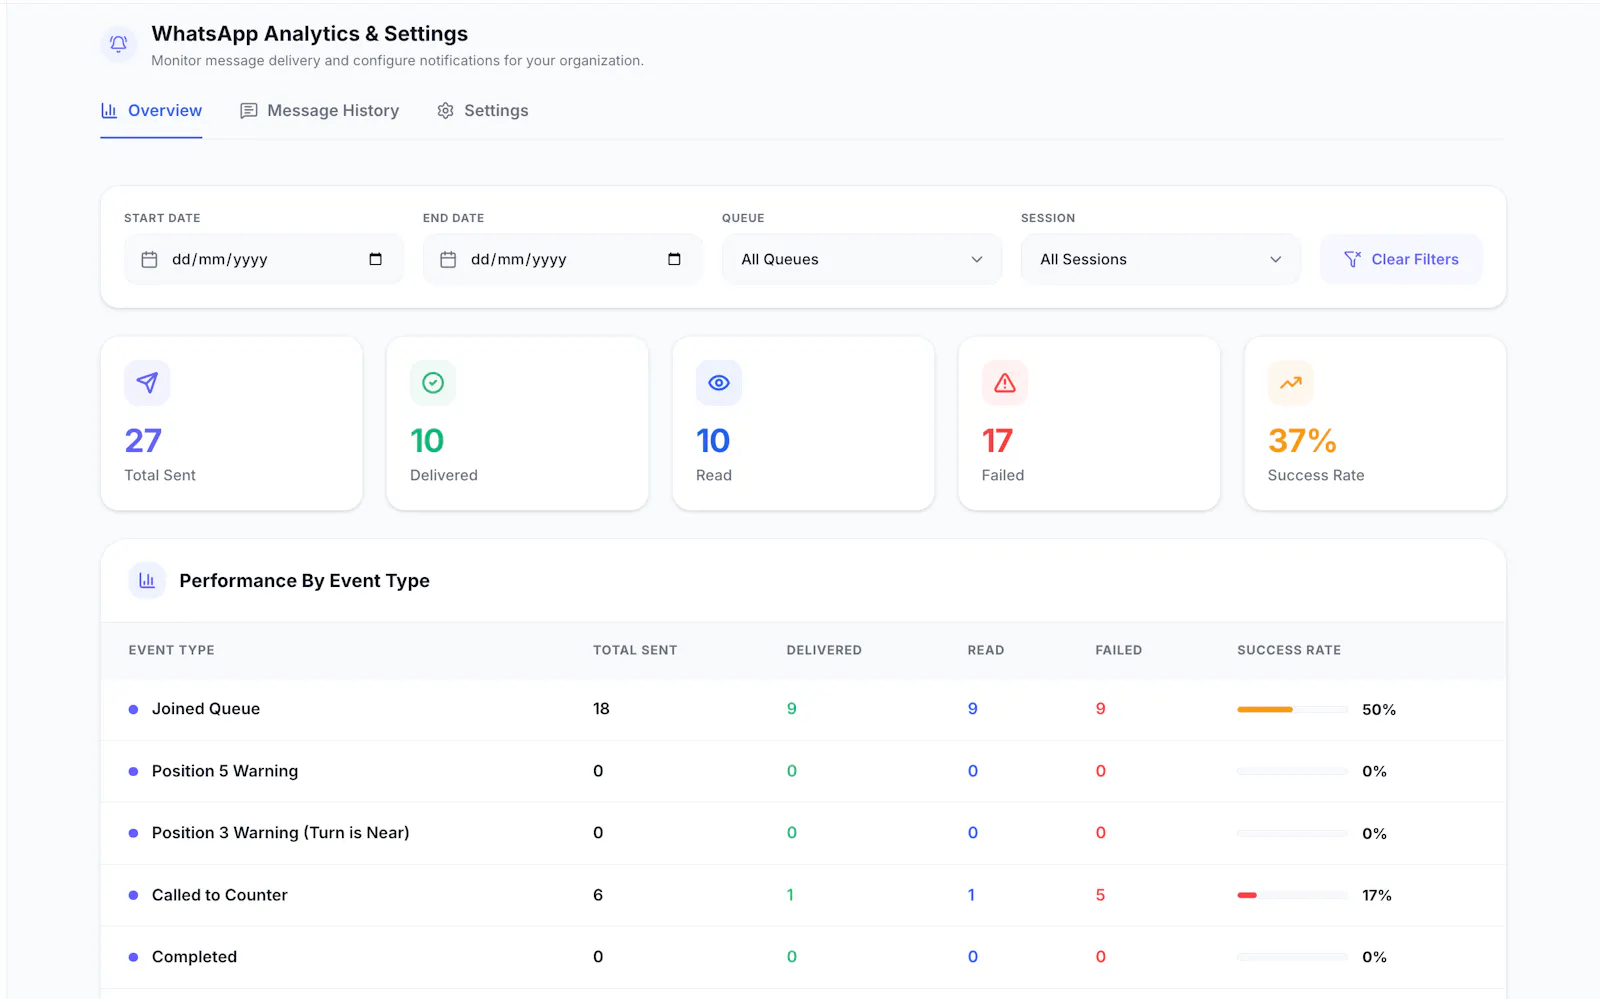Select the Completed row label

tap(194, 957)
